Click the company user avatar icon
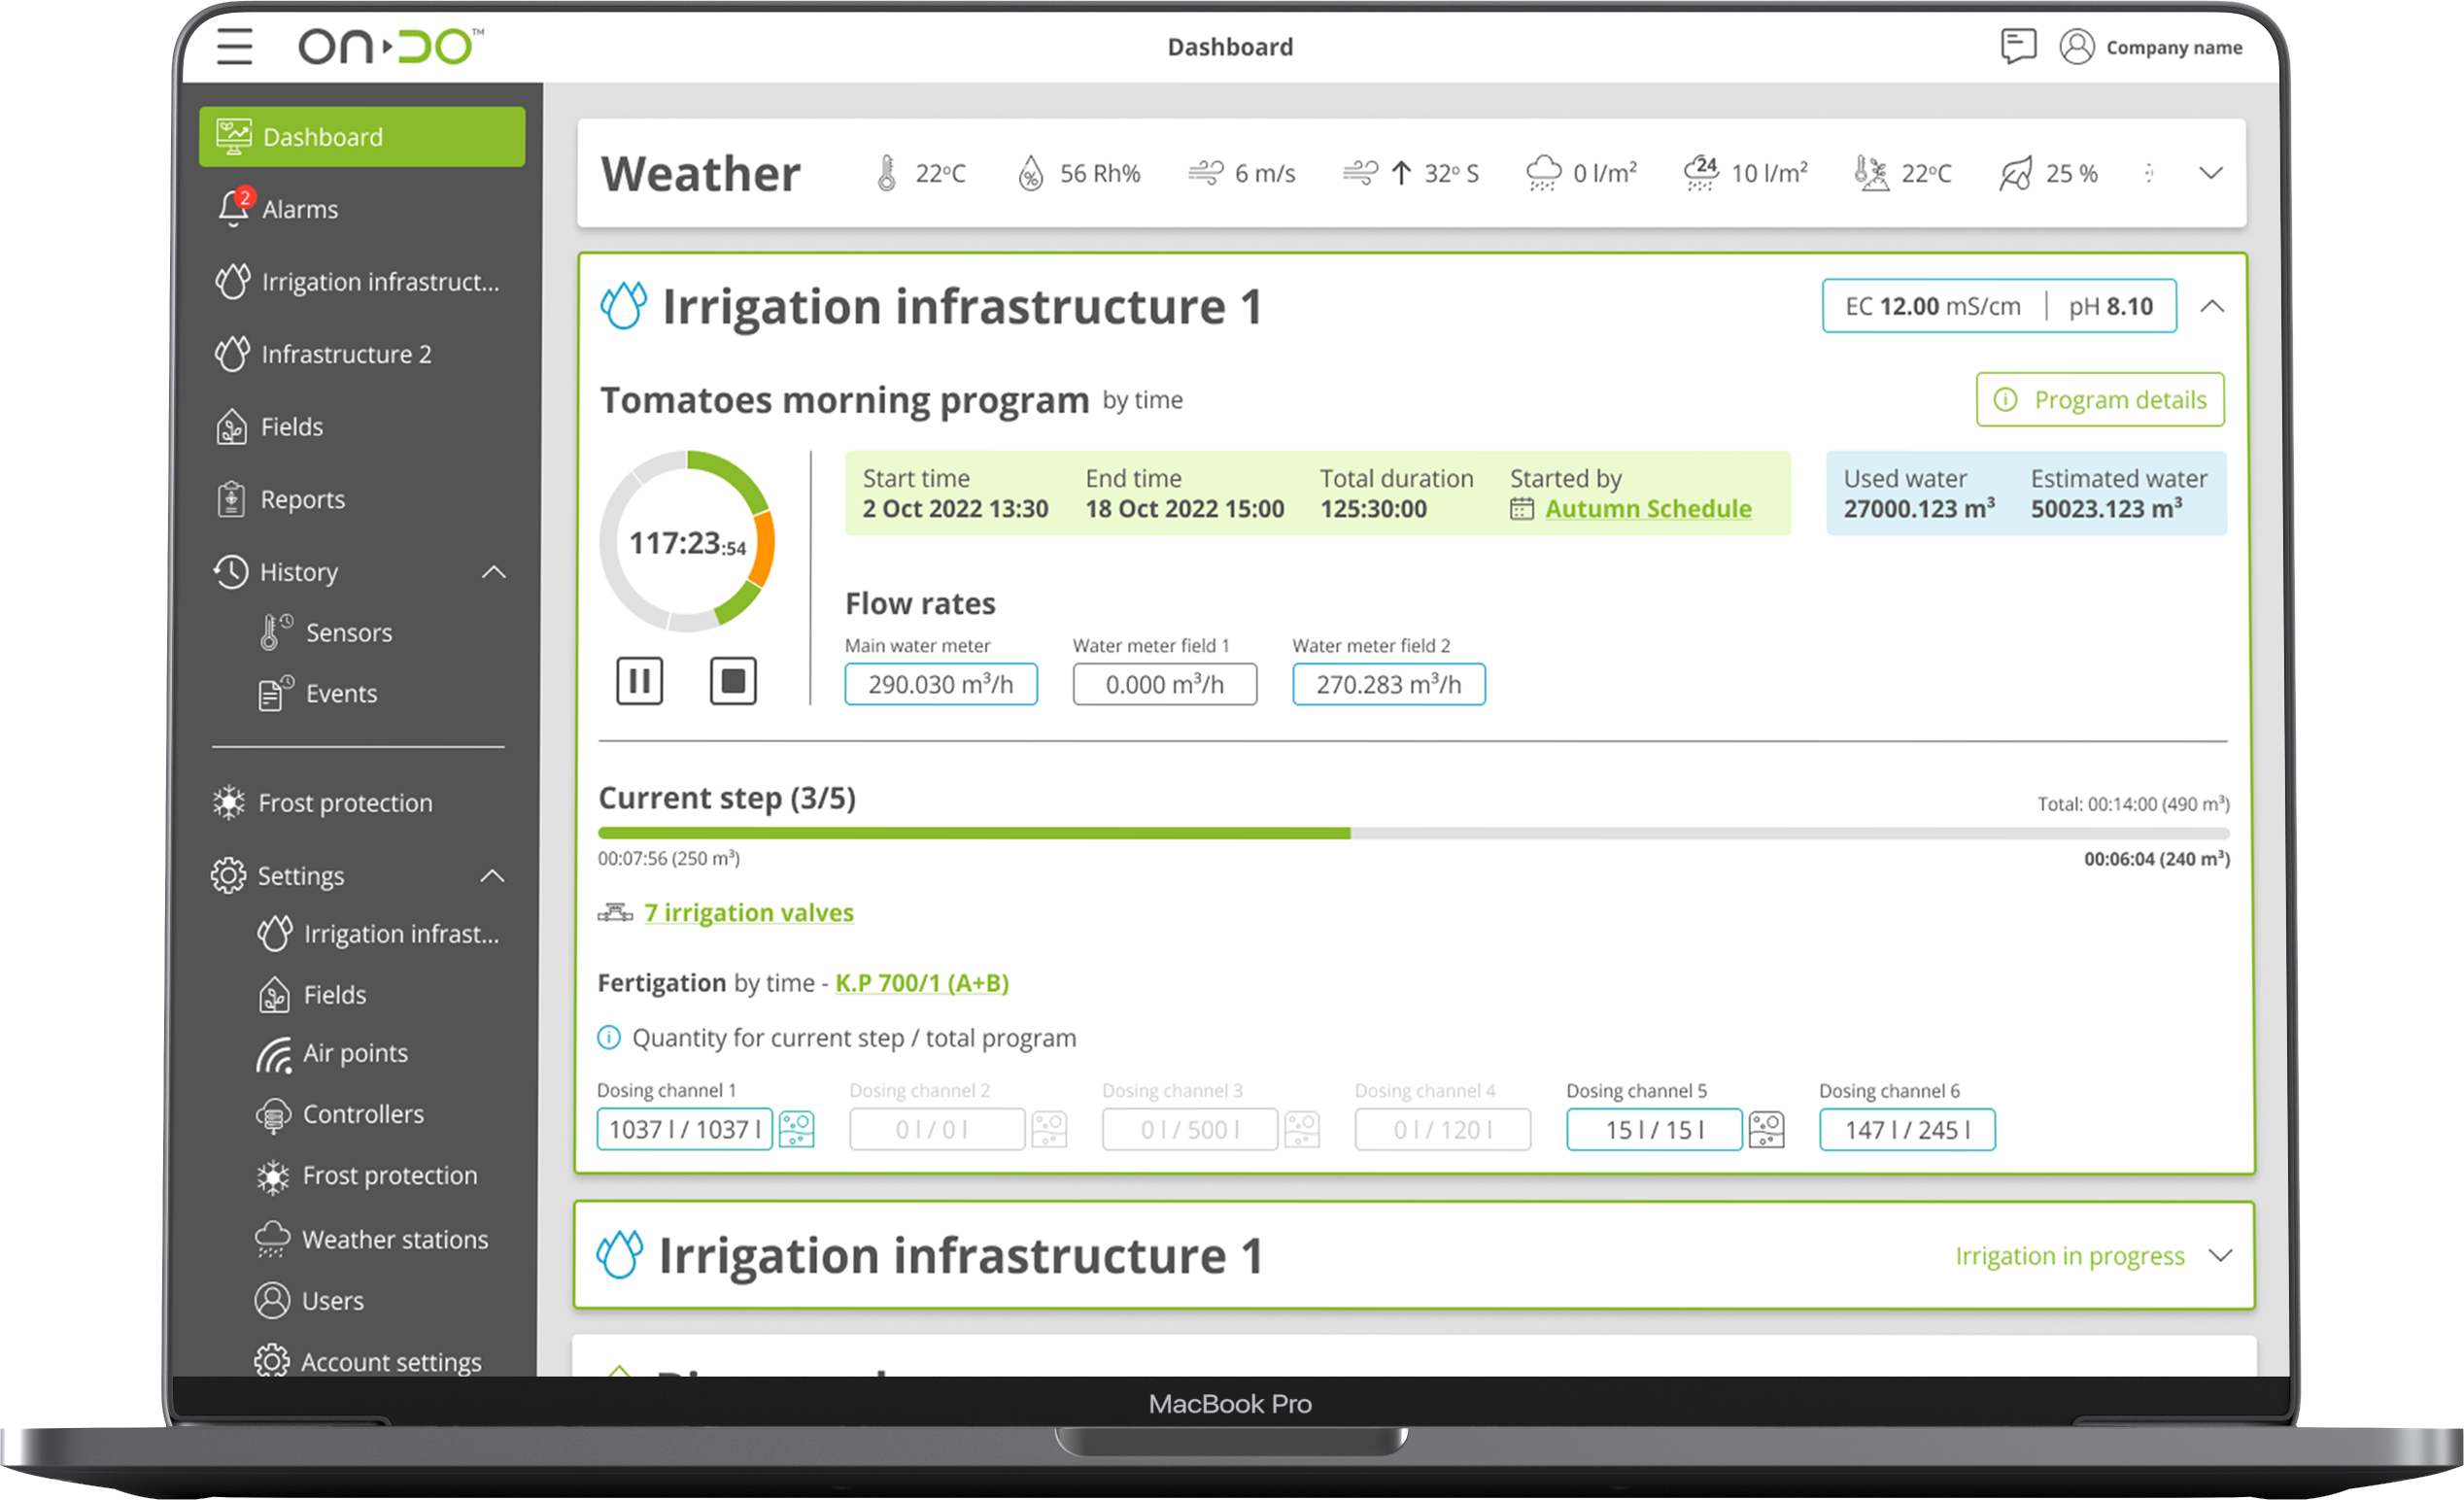Screen dimensions: 2464x1500 click(x=2076, y=46)
